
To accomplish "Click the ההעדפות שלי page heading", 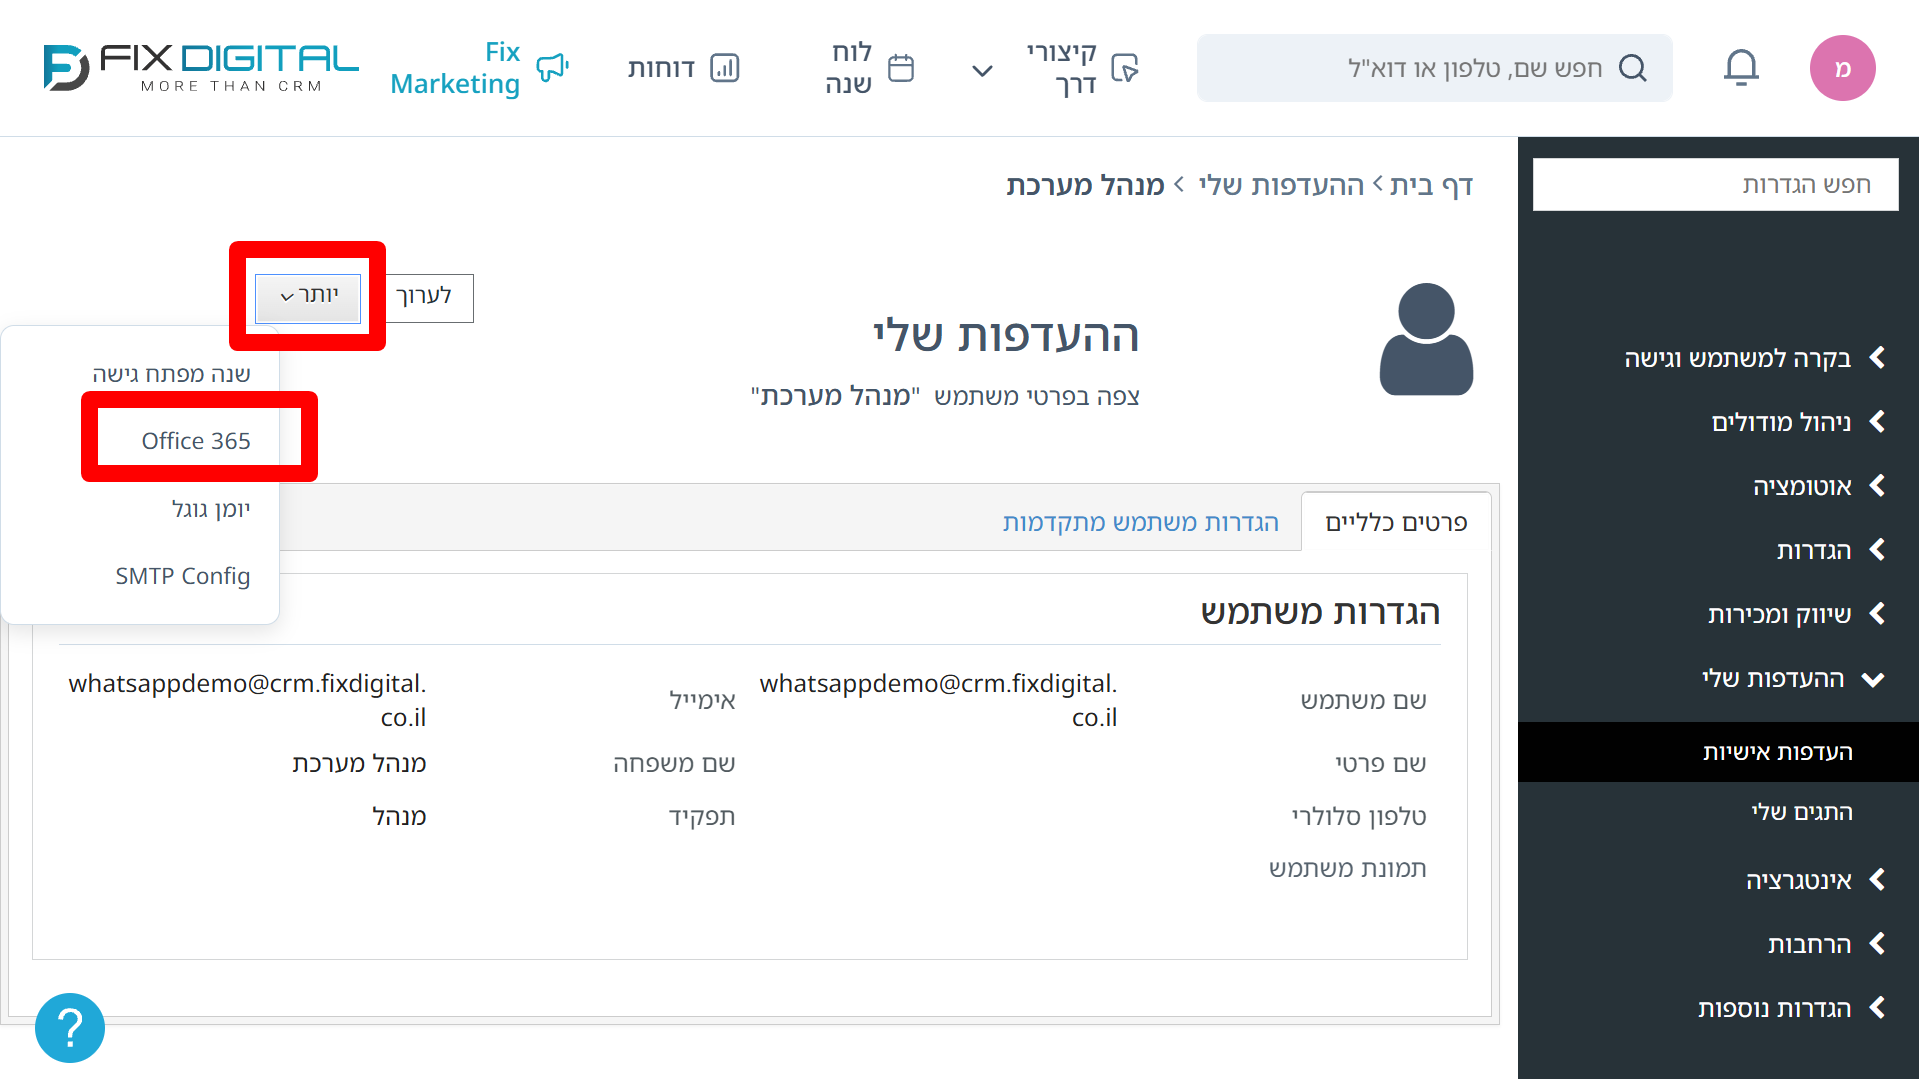I will 1006,335.
